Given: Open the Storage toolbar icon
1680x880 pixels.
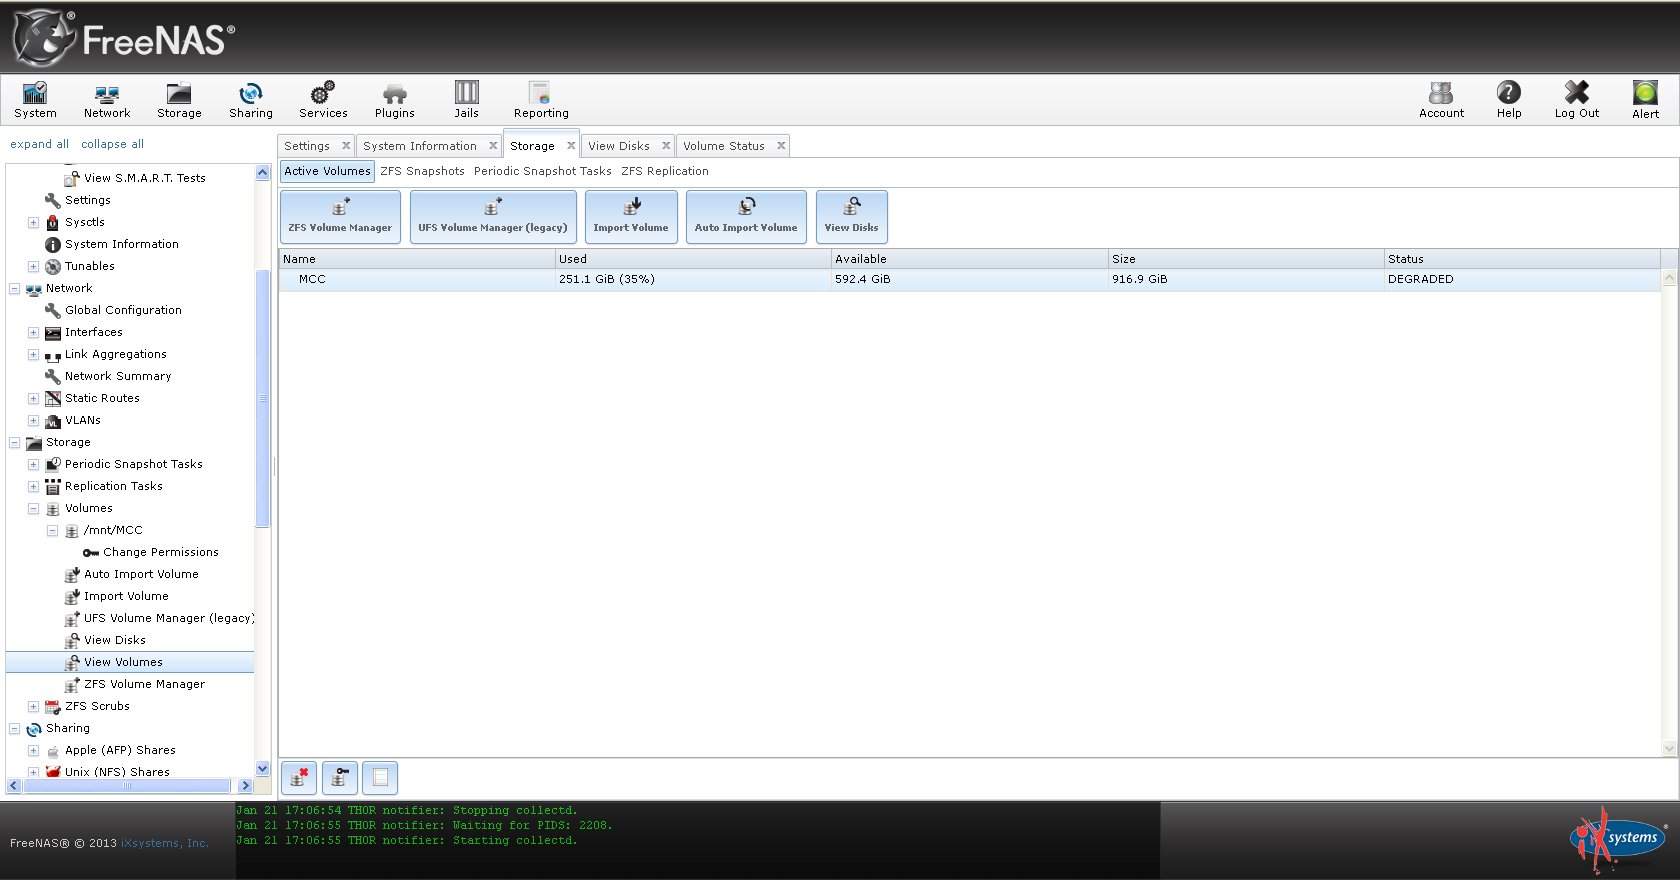Looking at the screenshot, I should [x=179, y=100].
